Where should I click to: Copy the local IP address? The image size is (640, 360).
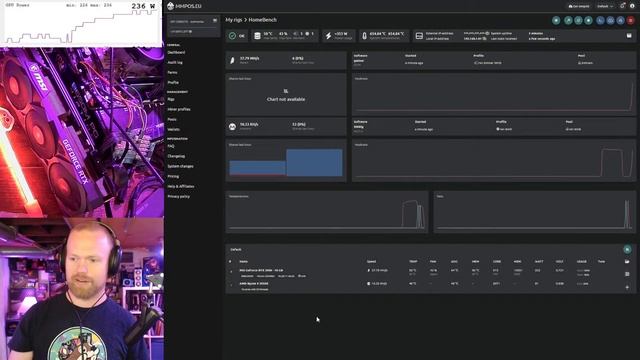pyautogui.click(x=484, y=39)
